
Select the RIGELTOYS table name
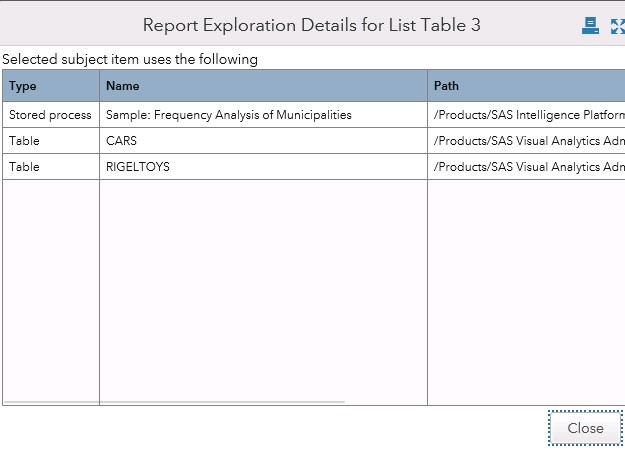coord(138,167)
